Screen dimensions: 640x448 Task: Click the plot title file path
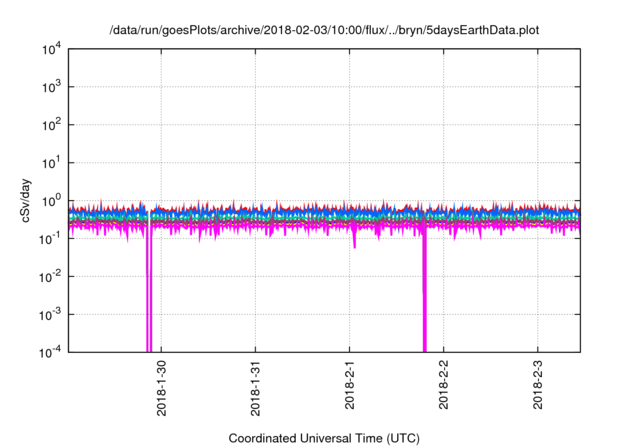click(x=324, y=30)
